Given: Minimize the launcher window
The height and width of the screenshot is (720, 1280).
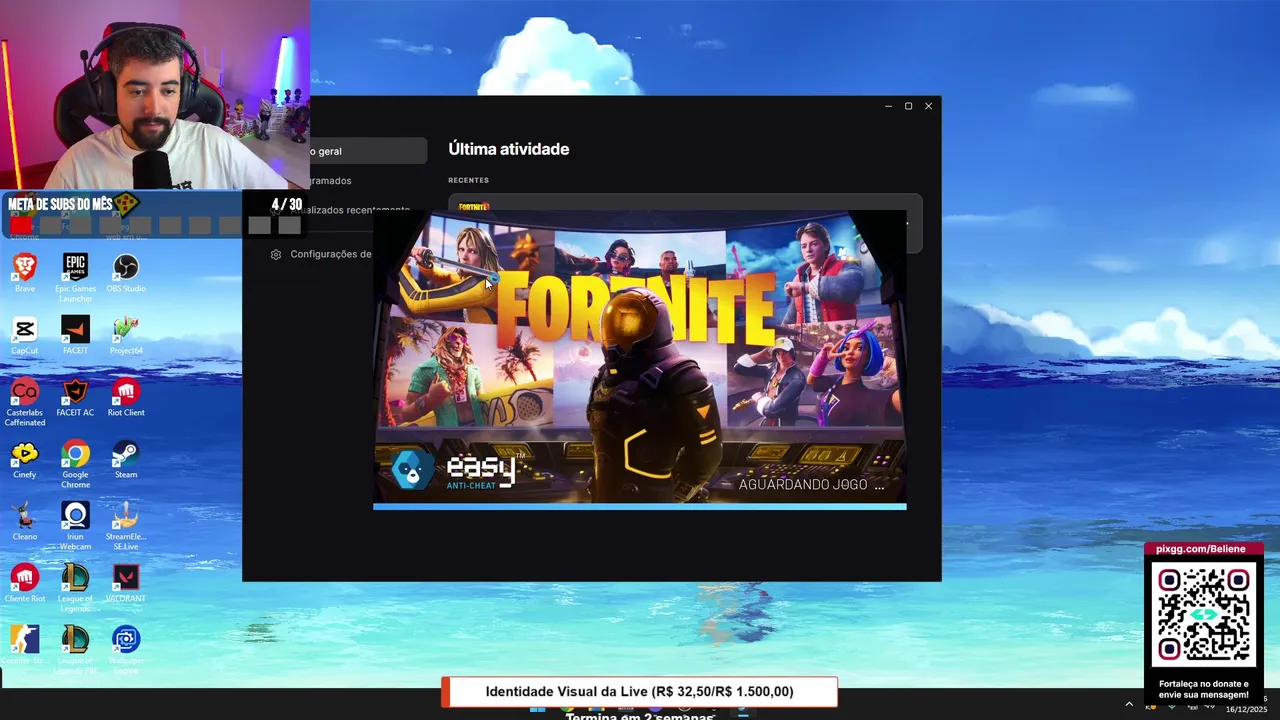Looking at the screenshot, I should click(x=888, y=106).
